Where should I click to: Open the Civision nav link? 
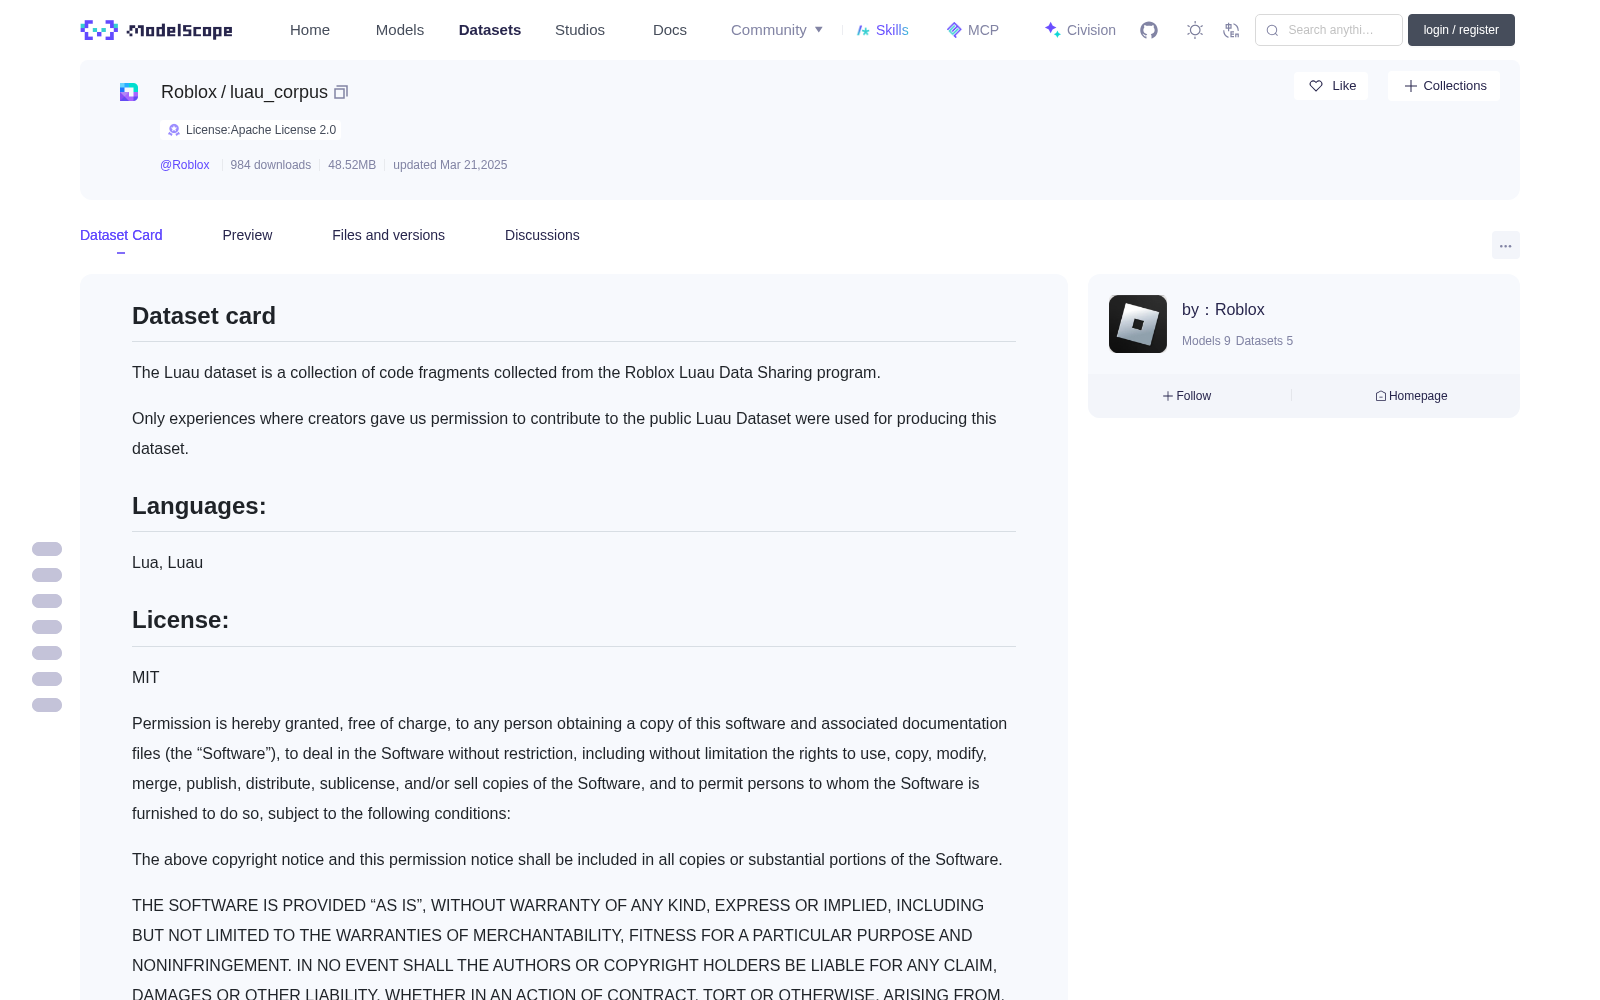[1080, 30]
